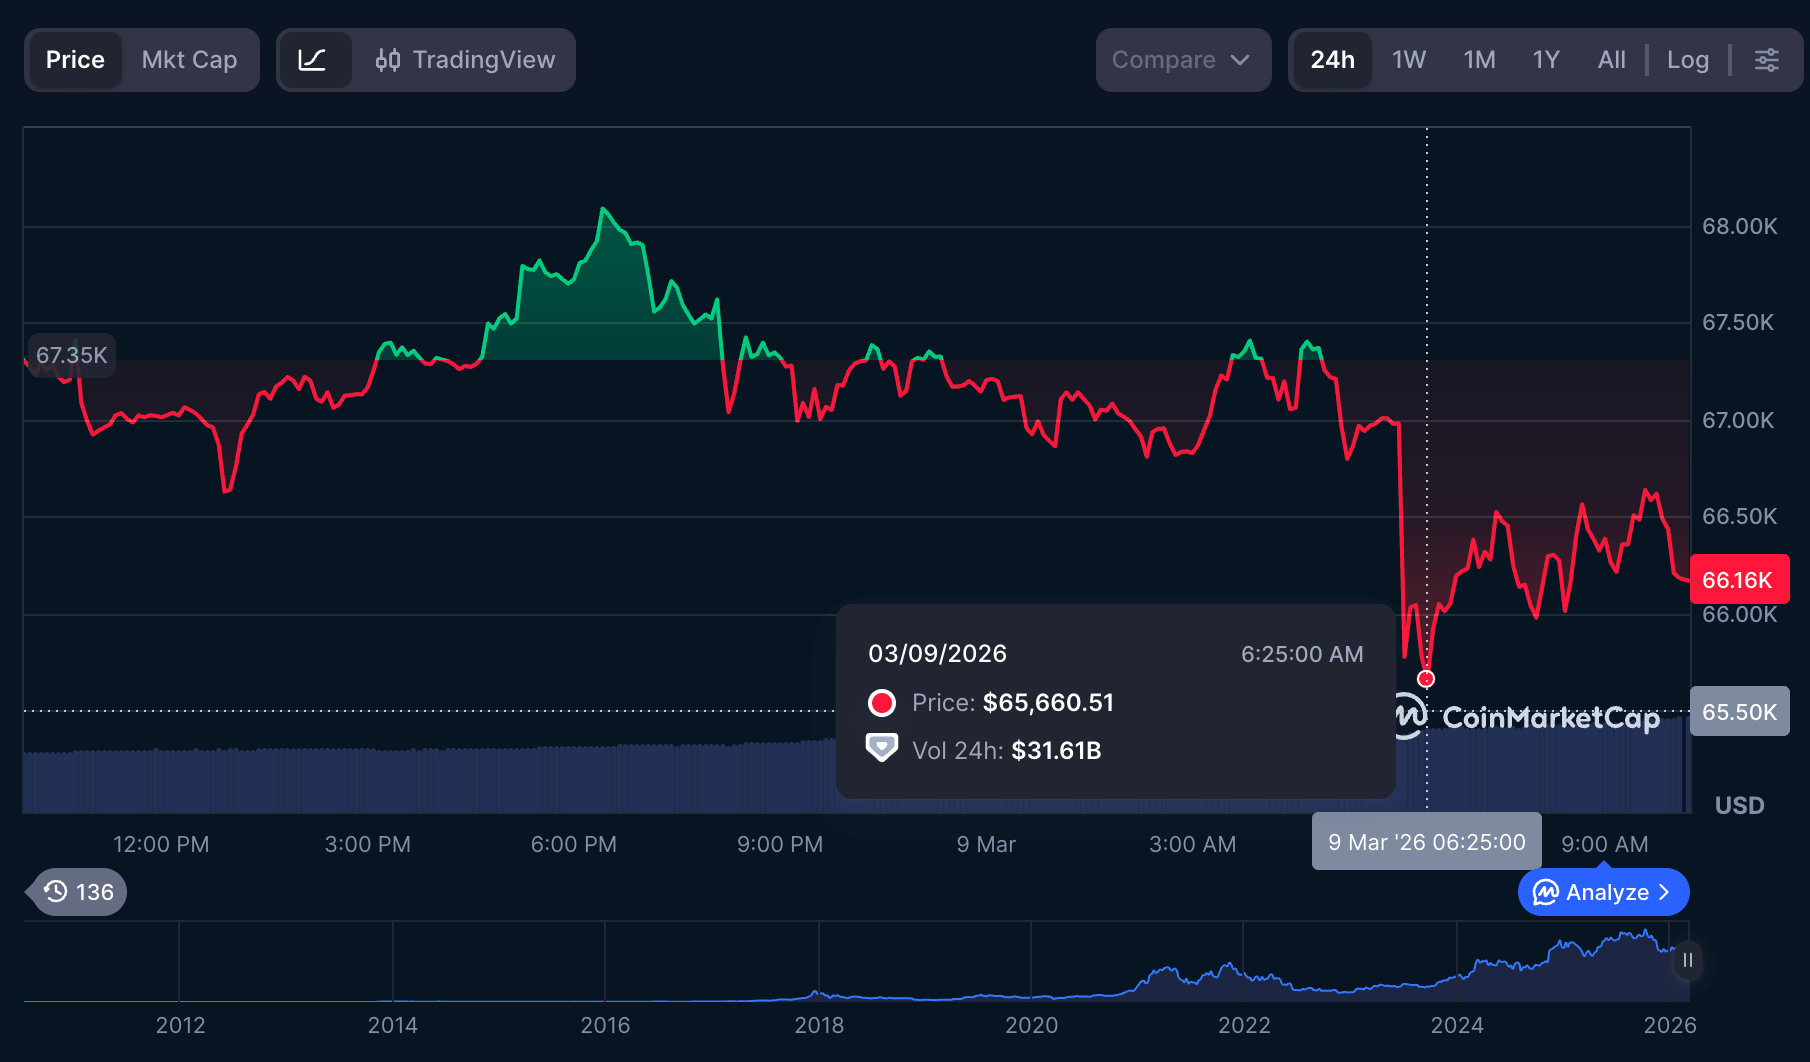Click the Analyze AI icon button

coord(1546,892)
